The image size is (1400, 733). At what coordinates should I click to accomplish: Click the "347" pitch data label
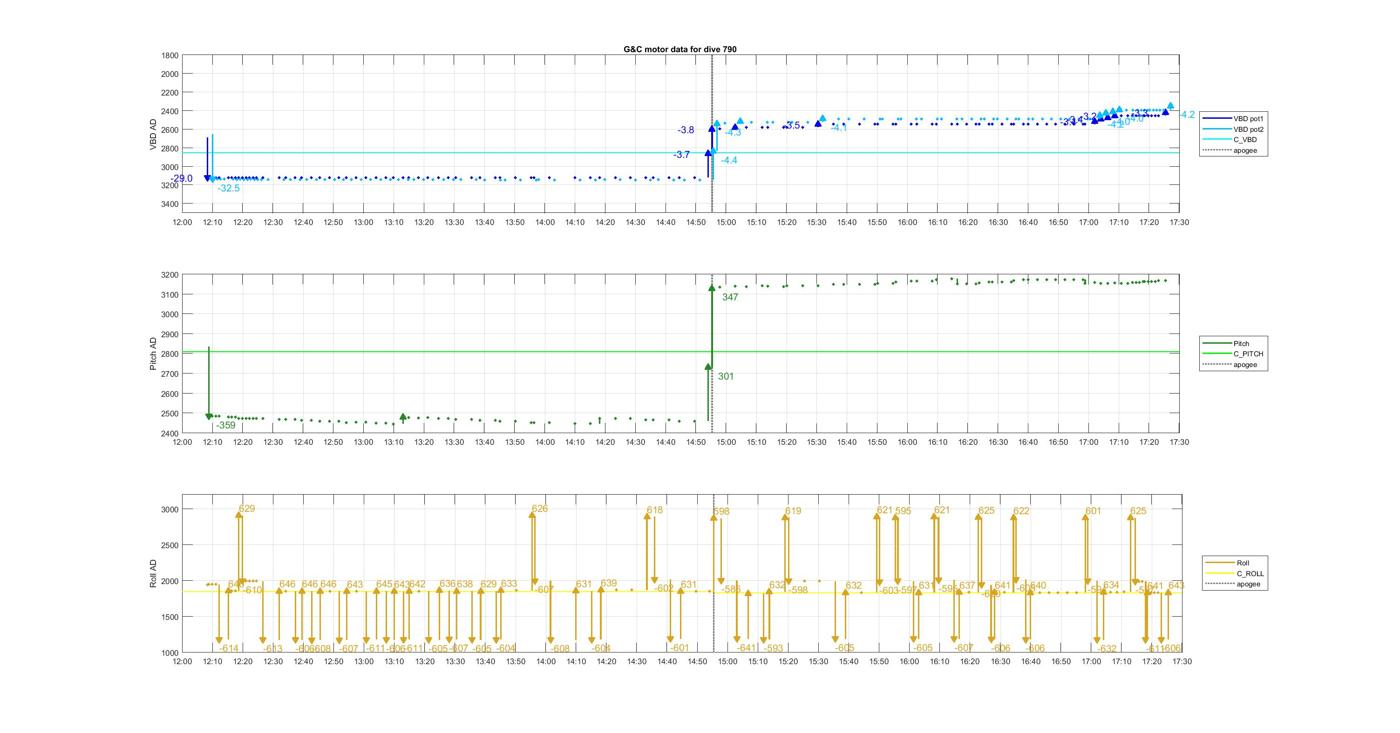[730, 297]
